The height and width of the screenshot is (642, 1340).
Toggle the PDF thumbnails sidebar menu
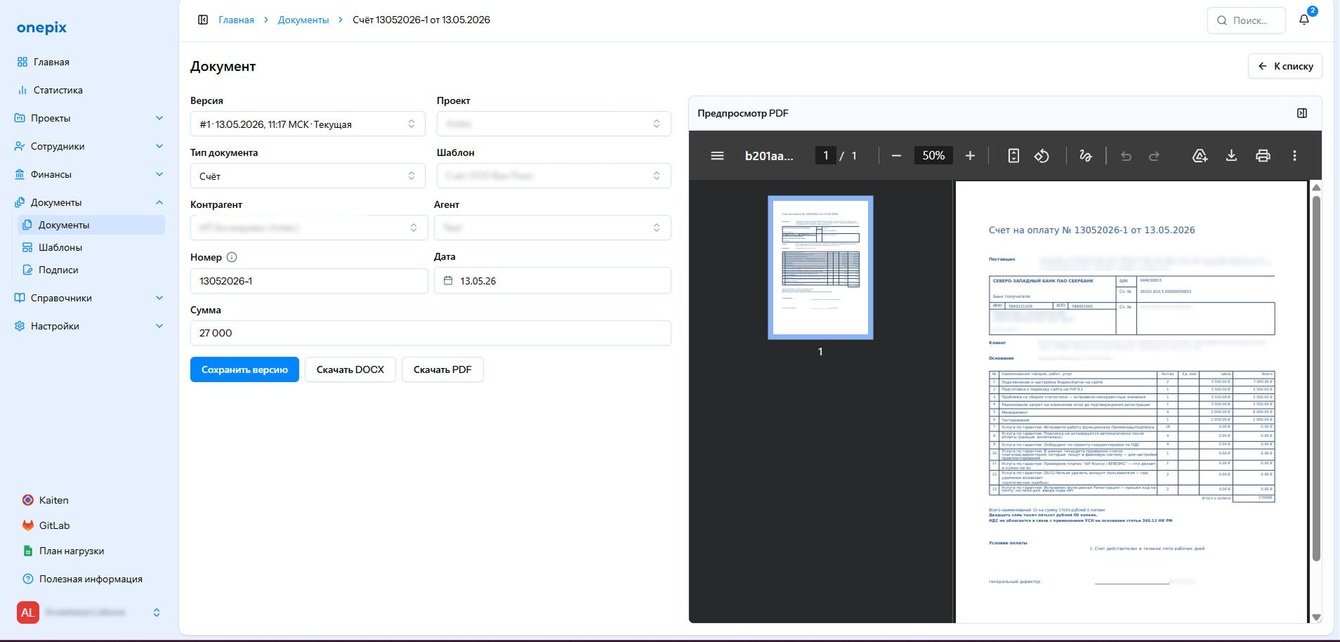coord(717,156)
